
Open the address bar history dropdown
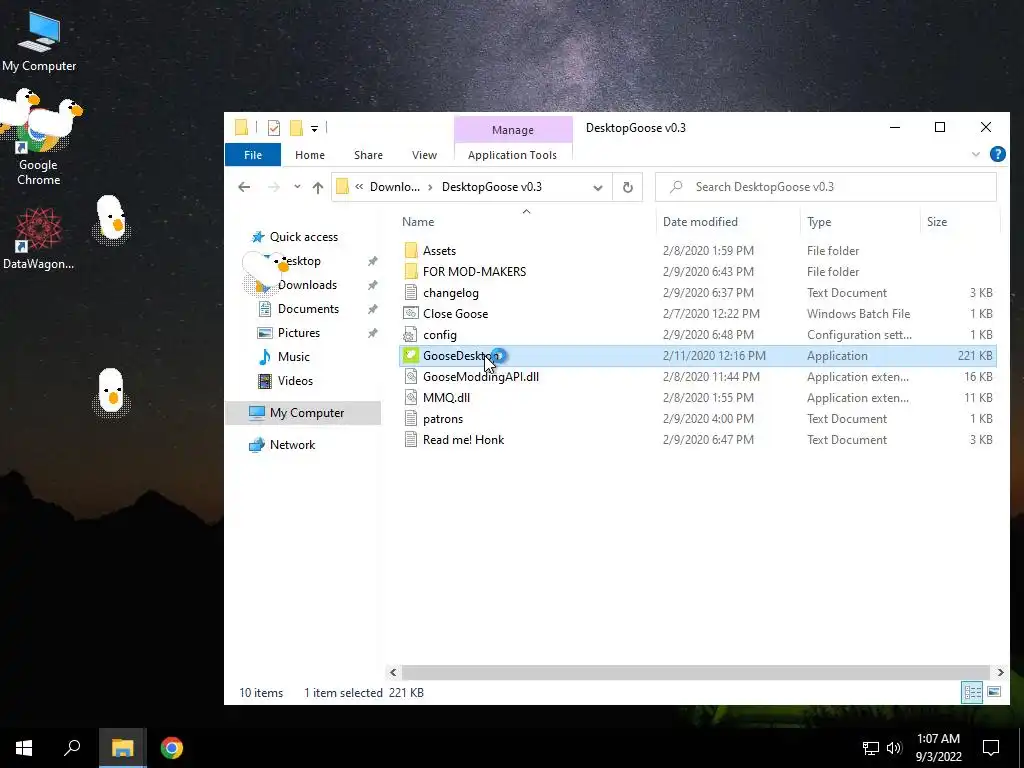(598, 187)
